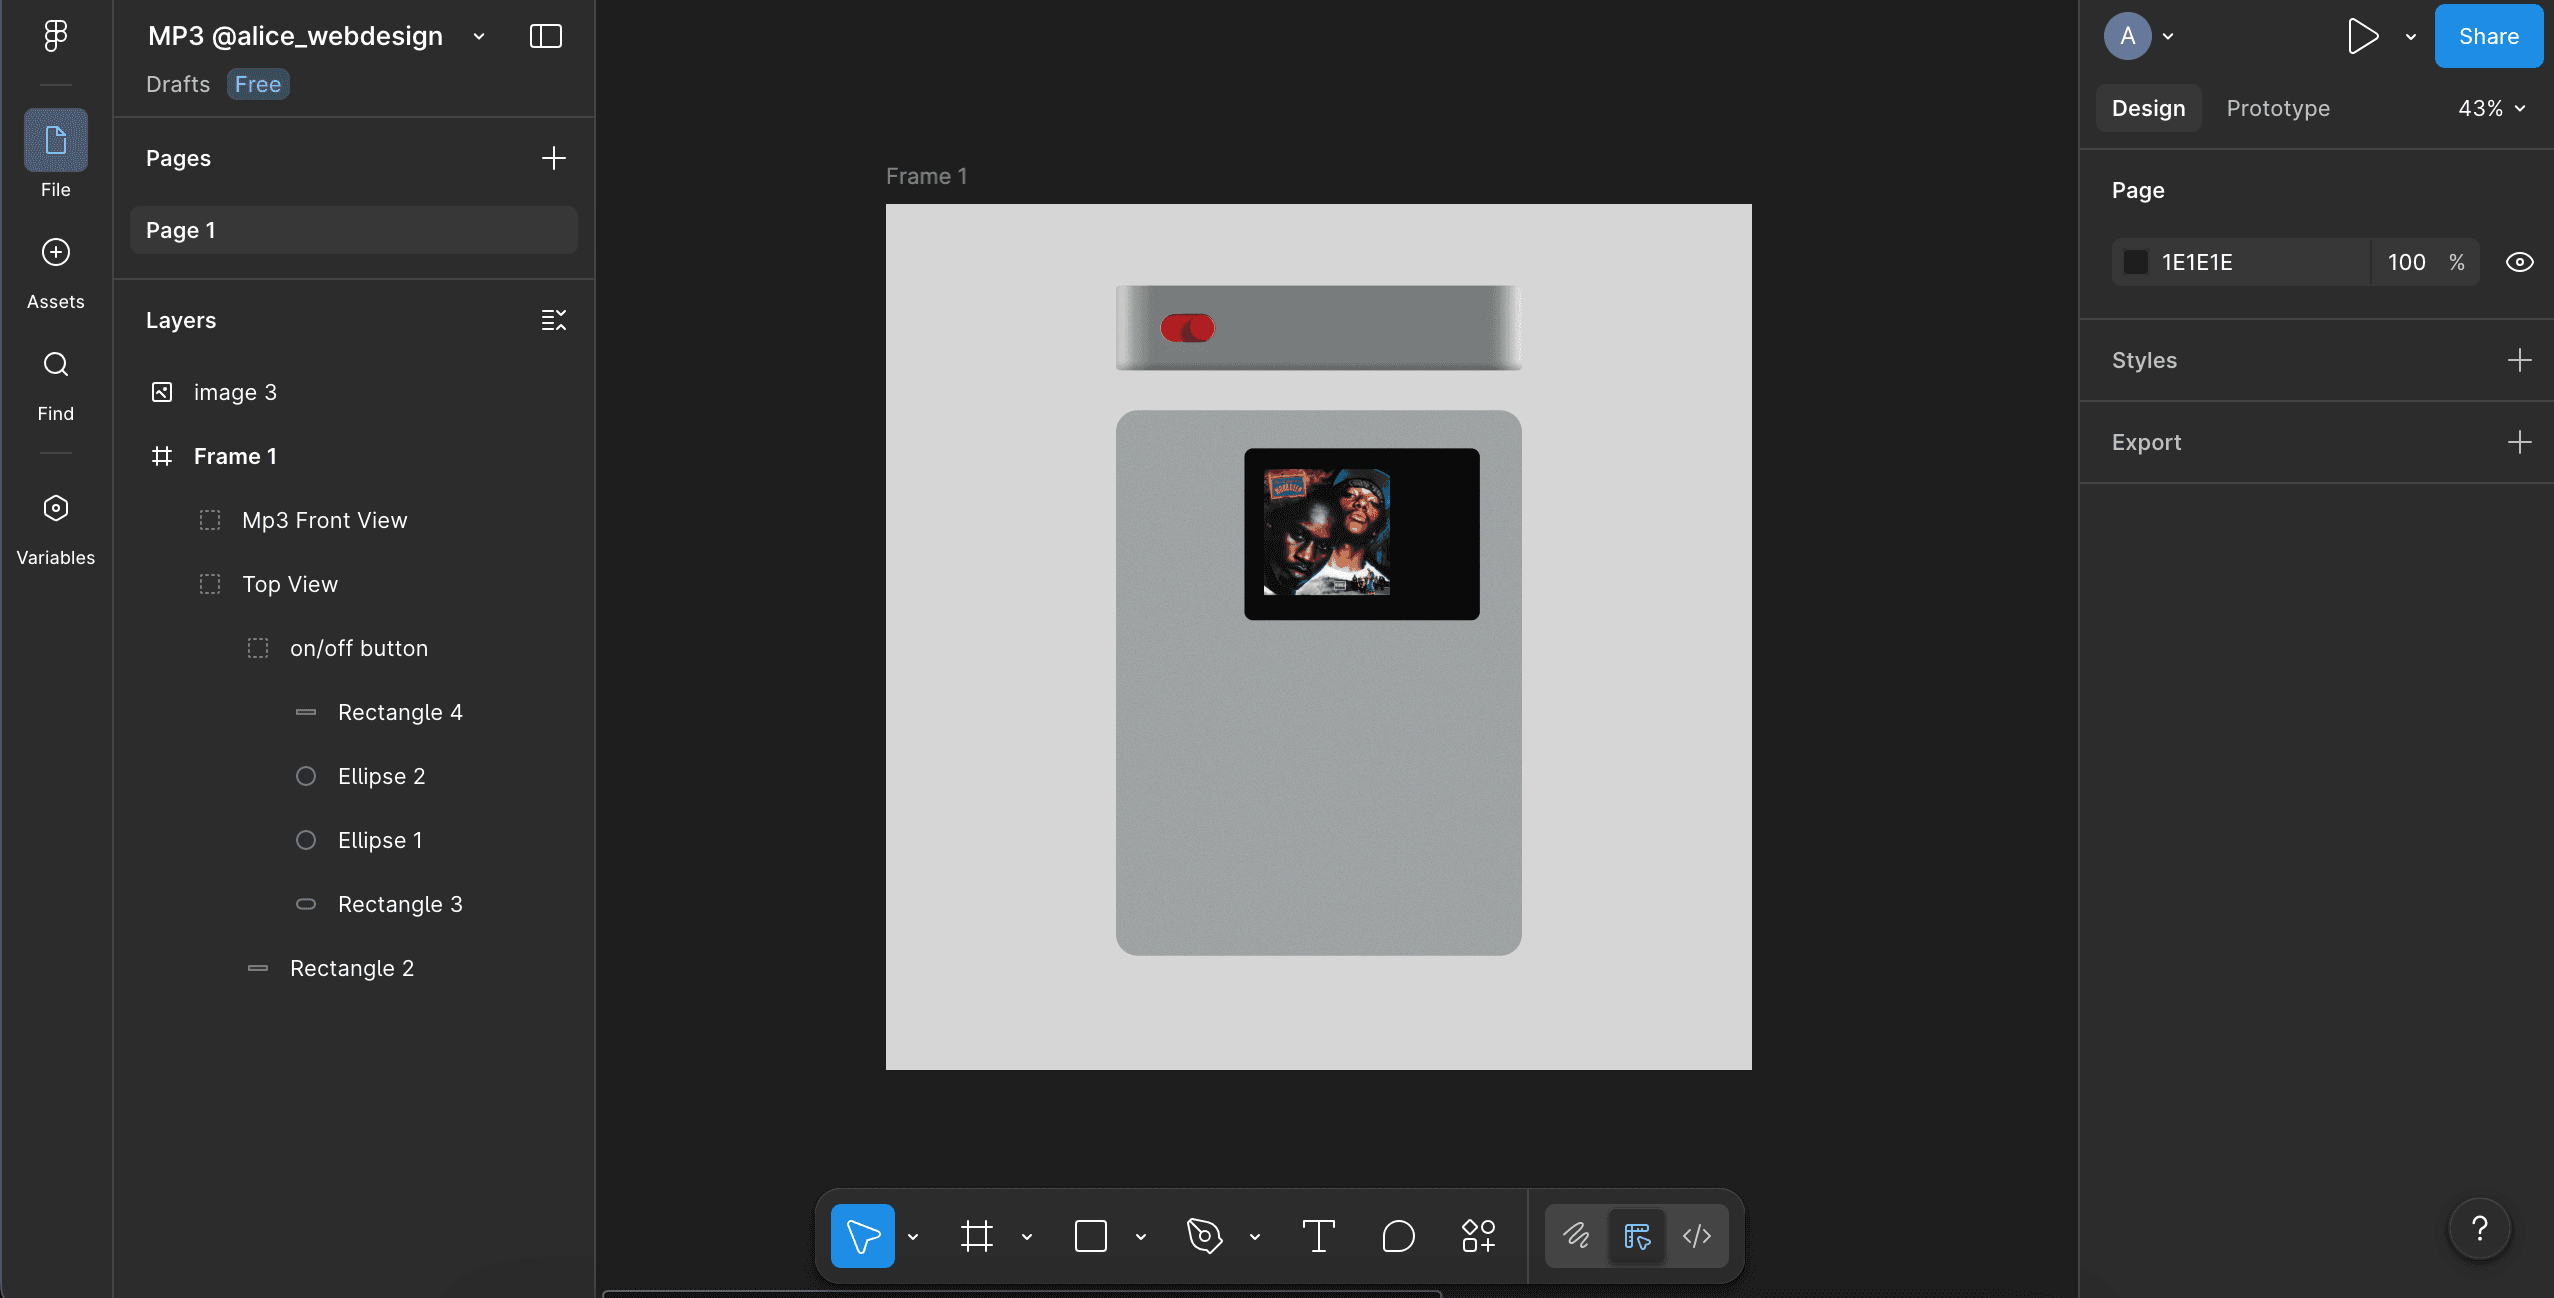Choose the Pen tool
Viewport: 2554px width, 1298px height.
click(1204, 1236)
